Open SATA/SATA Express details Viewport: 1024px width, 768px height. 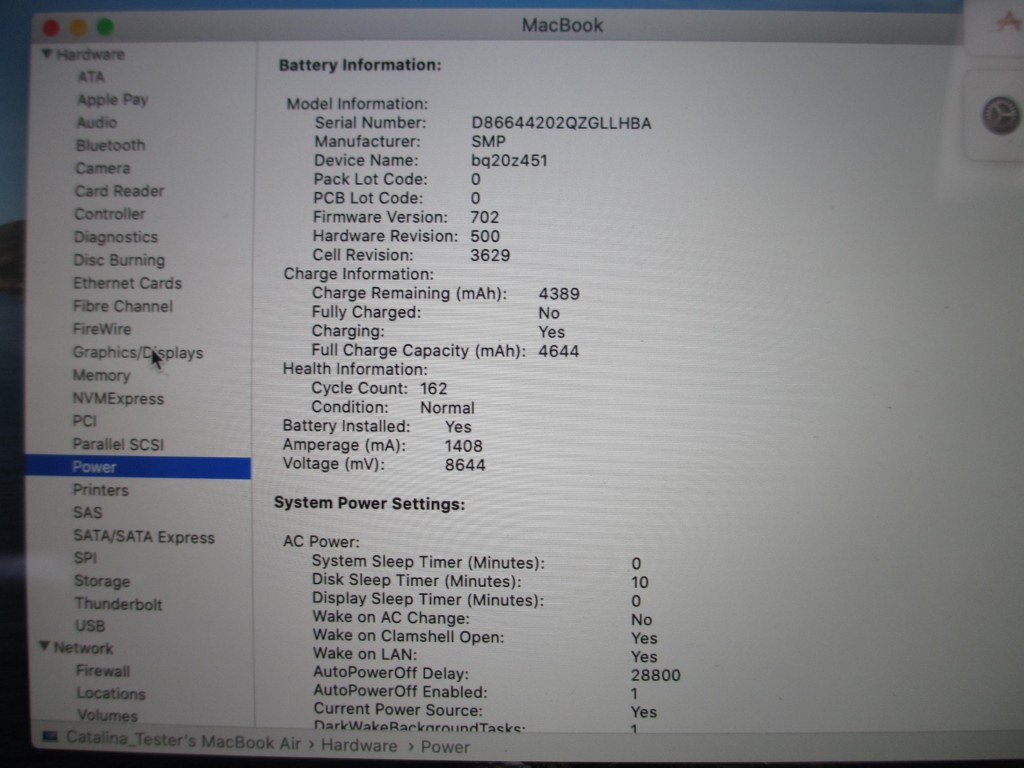pos(144,537)
